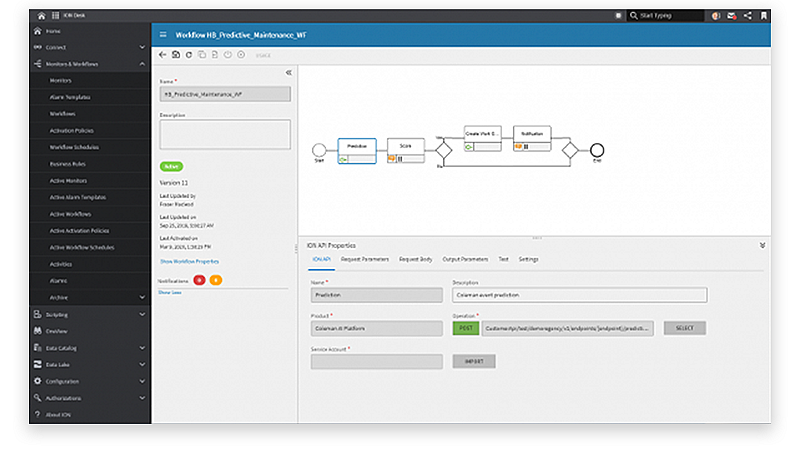Viewport: 800px width, 459px height.
Task: Click the red notifications badge
Action: pos(199,280)
